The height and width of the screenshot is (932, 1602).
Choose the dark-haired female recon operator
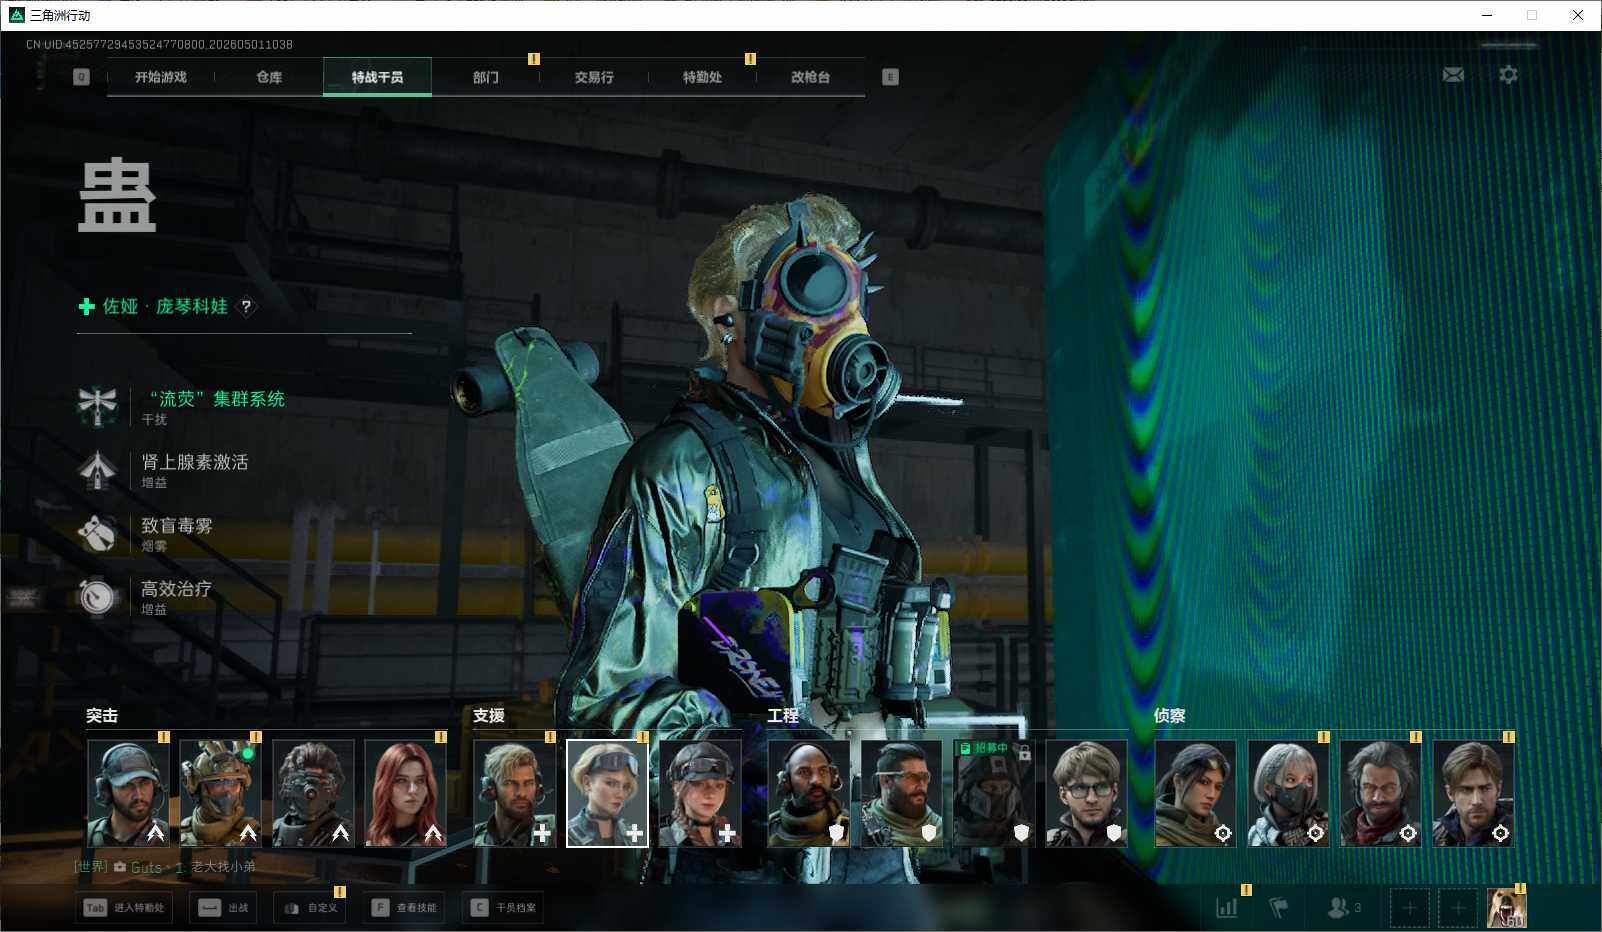pyautogui.click(x=1195, y=793)
